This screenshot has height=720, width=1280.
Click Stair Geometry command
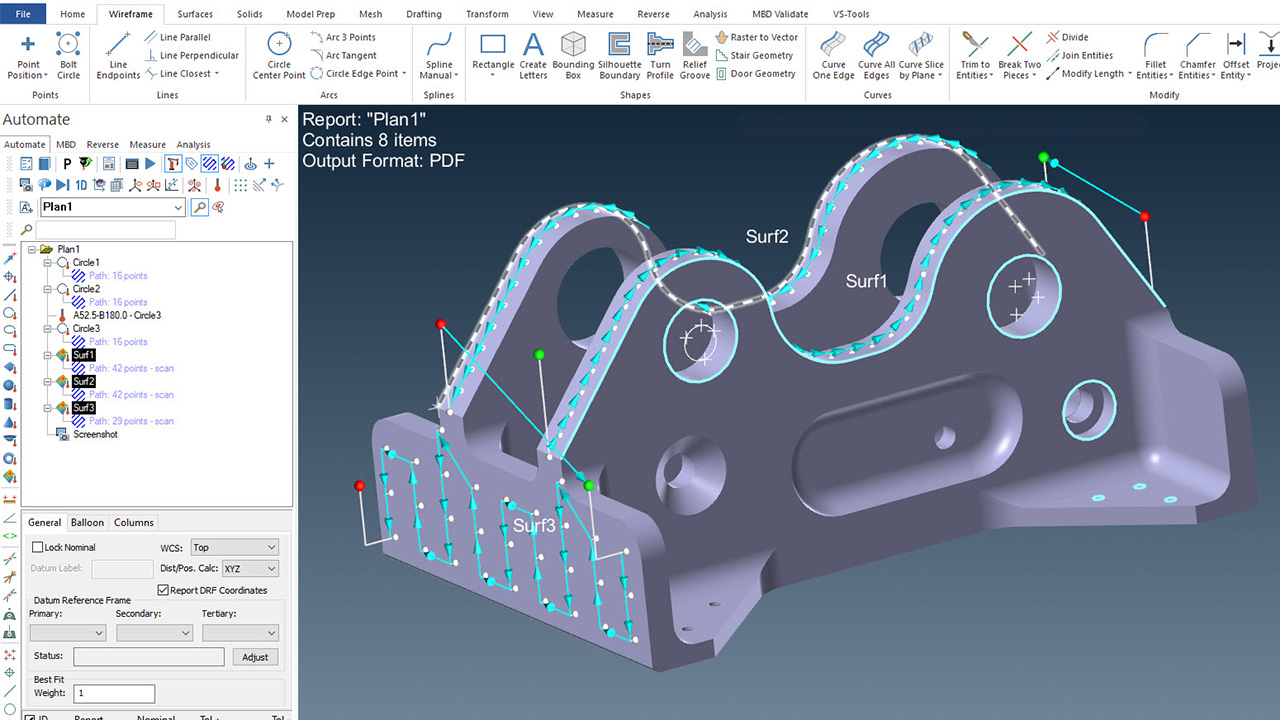[x=754, y=55]
